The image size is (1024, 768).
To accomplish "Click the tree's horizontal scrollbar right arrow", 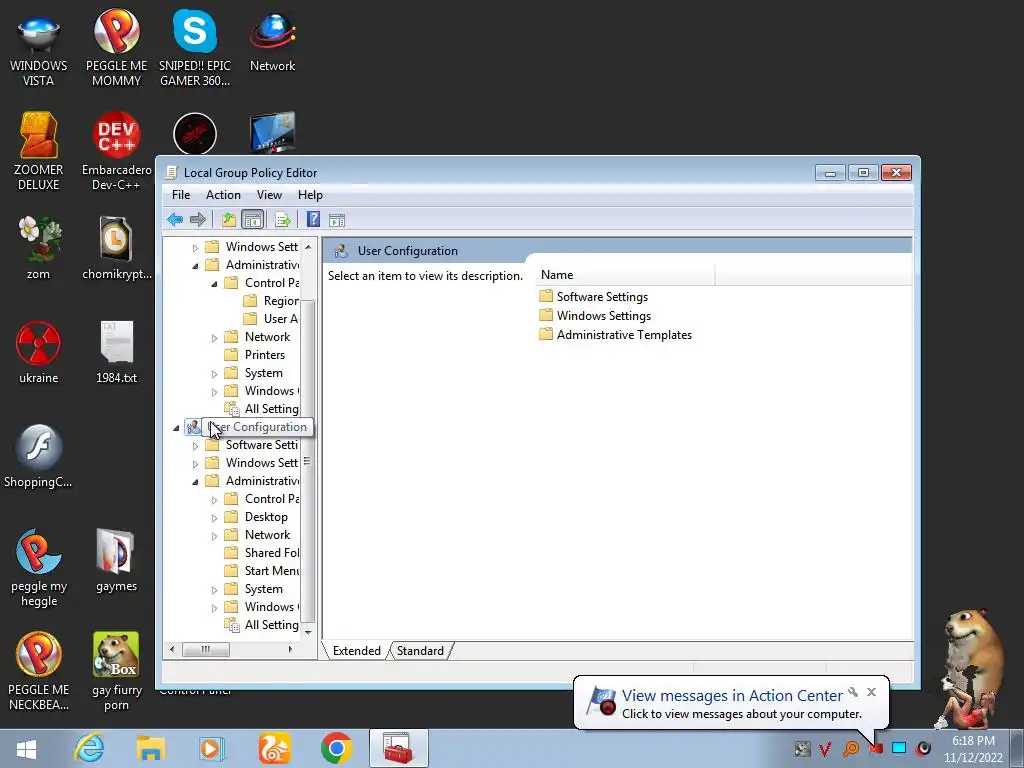I will coord(290,649).
